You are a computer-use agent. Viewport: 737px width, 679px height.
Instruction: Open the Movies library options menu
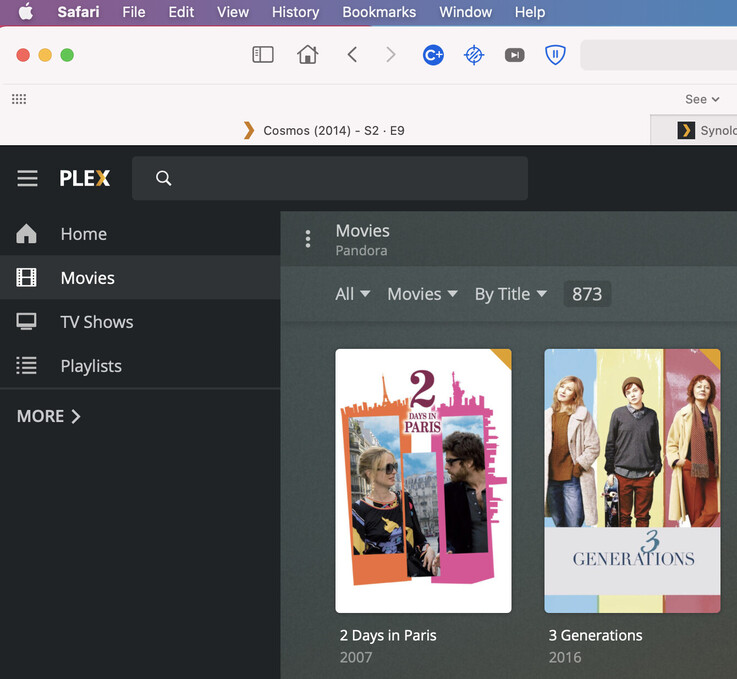308,239
